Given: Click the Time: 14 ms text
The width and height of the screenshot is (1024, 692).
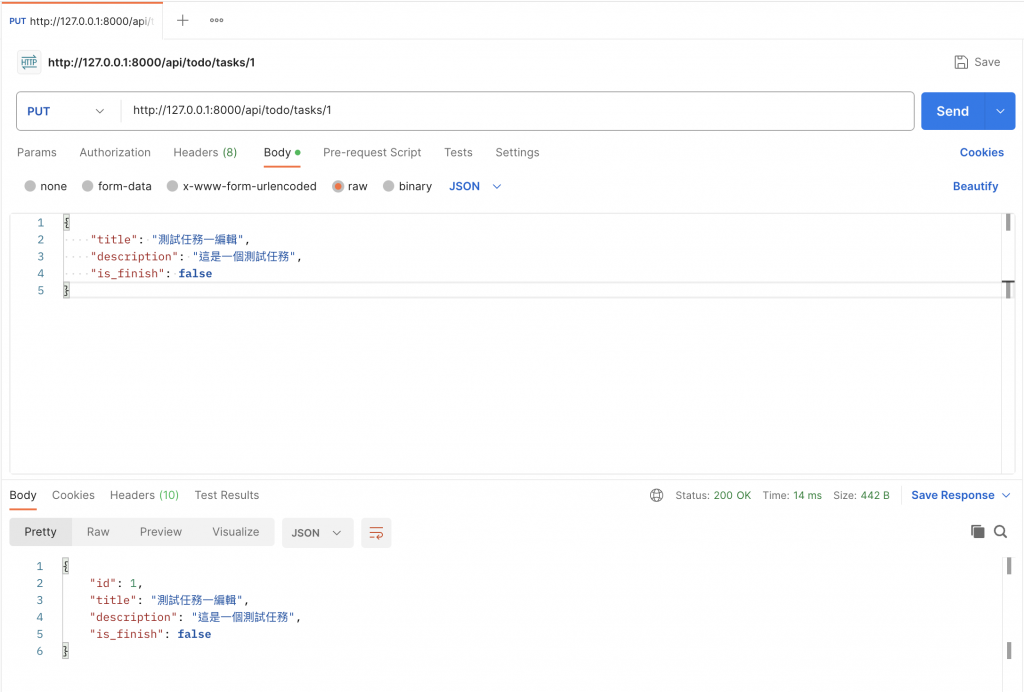Looking at the screenshot, I should tap(792, 495).
